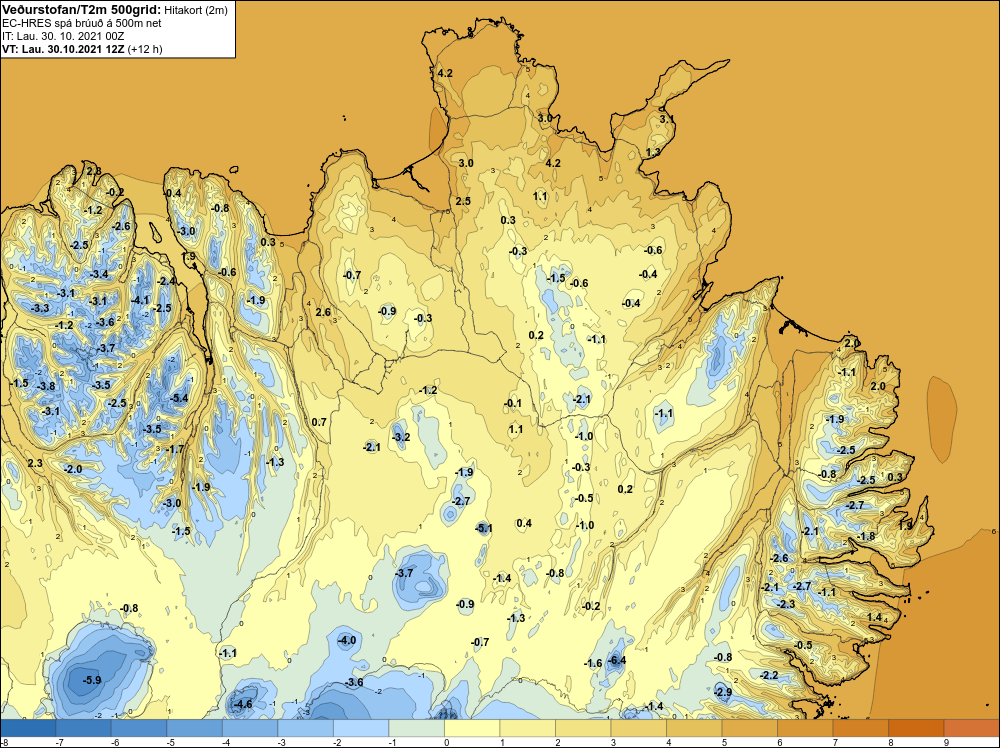Click the line "EC-HRES spá brúuð á 500m net"
Screen dimensions: 1000x748
pyautogui.click(x=81, y=23)
